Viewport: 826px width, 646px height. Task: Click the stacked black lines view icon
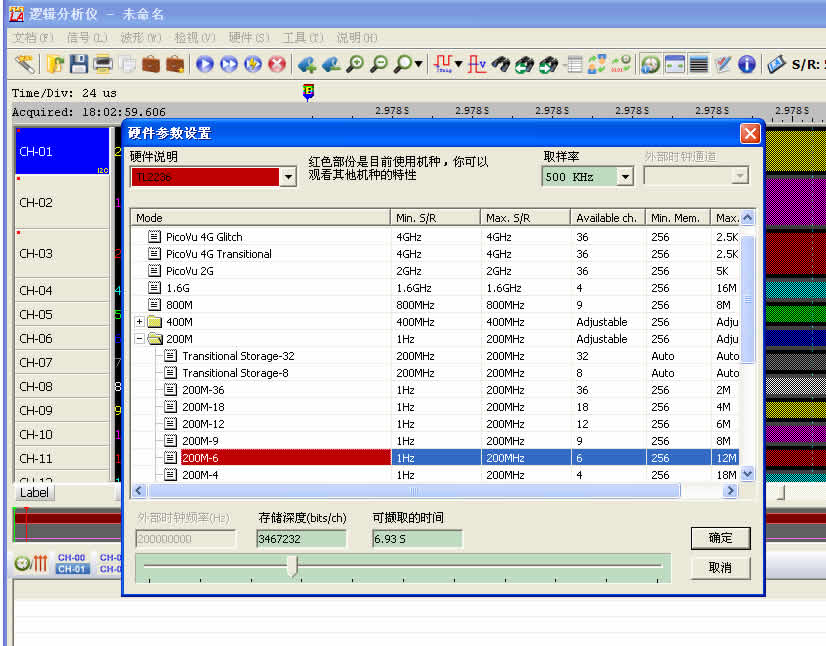(x=699, y=64)
